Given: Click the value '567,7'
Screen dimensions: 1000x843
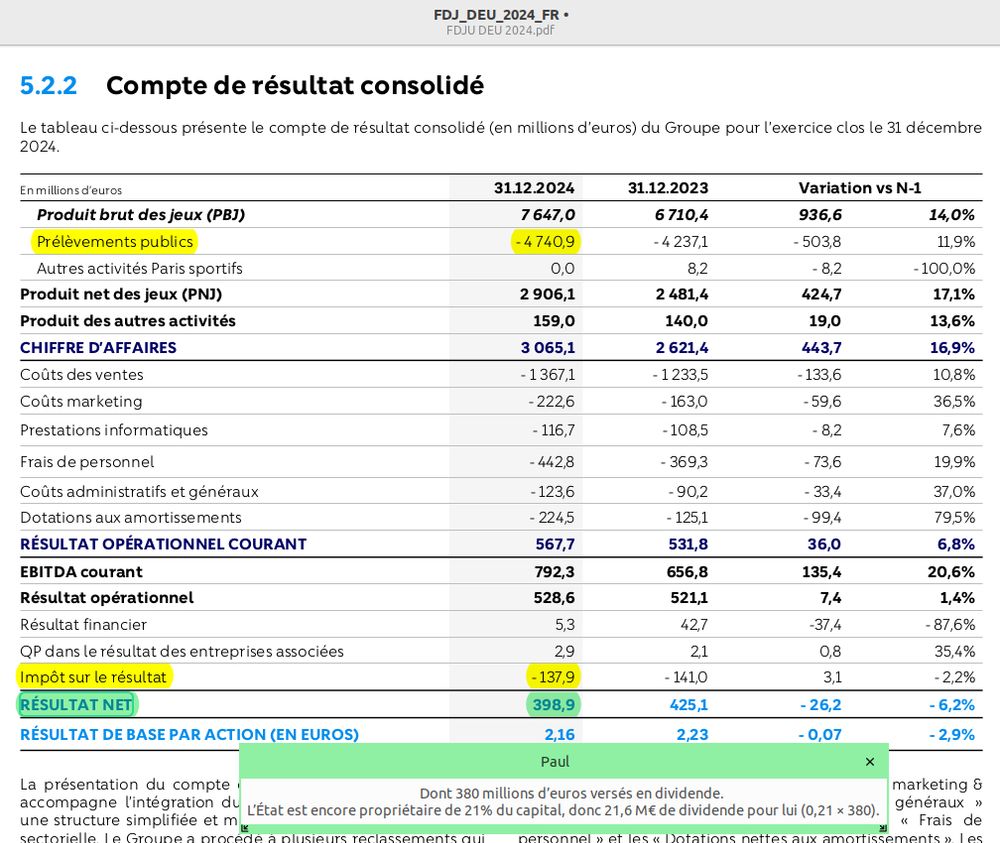Looking at the screenshot, I should pos(555,544).
